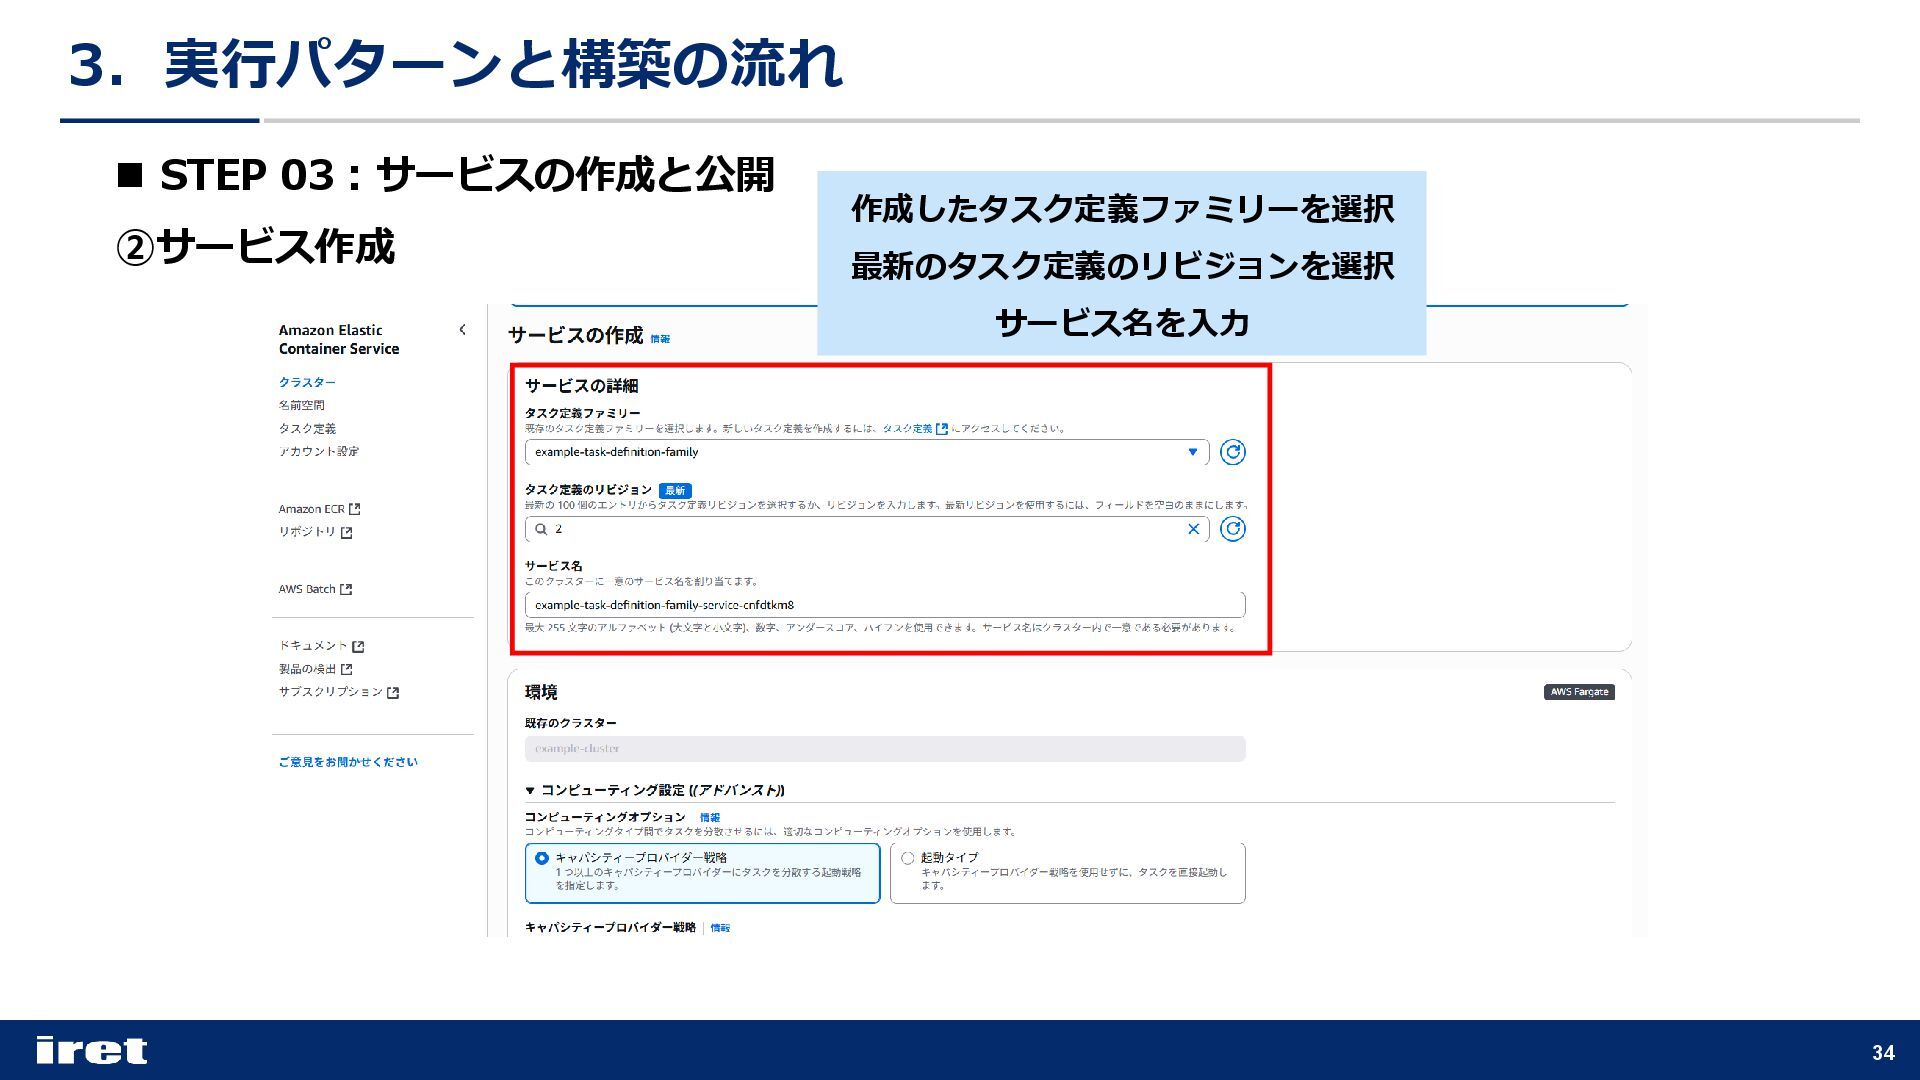Click the サービスの詳細 heading
Screen dimensions: 1920x1080
coord(581,386)
